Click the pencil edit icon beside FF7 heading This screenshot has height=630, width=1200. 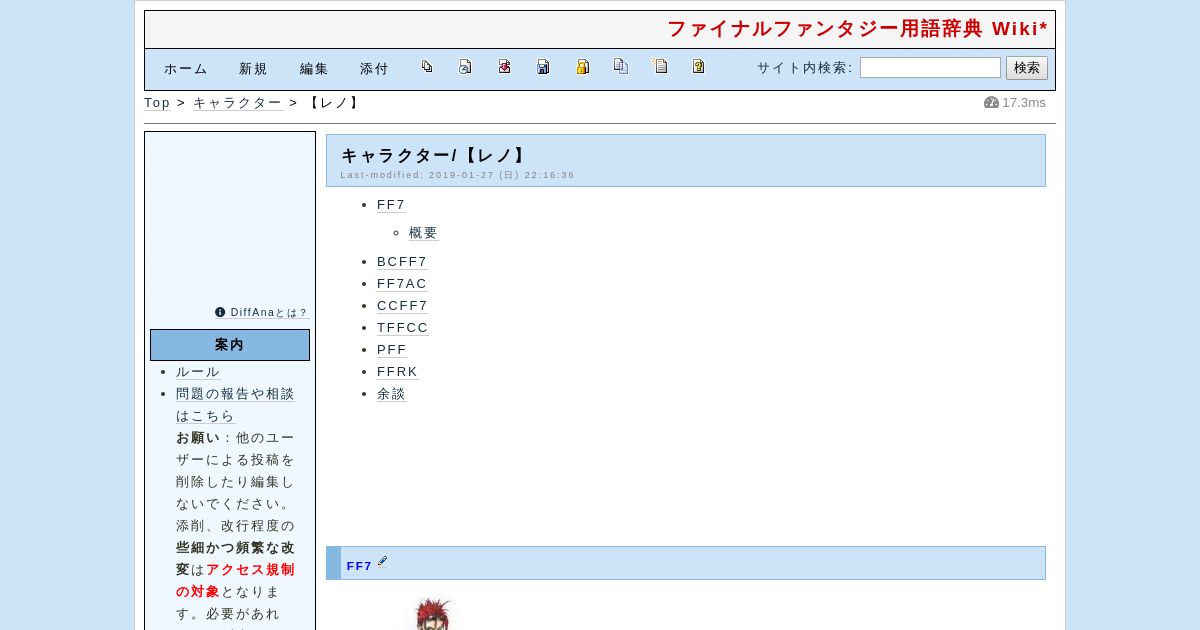382,563
